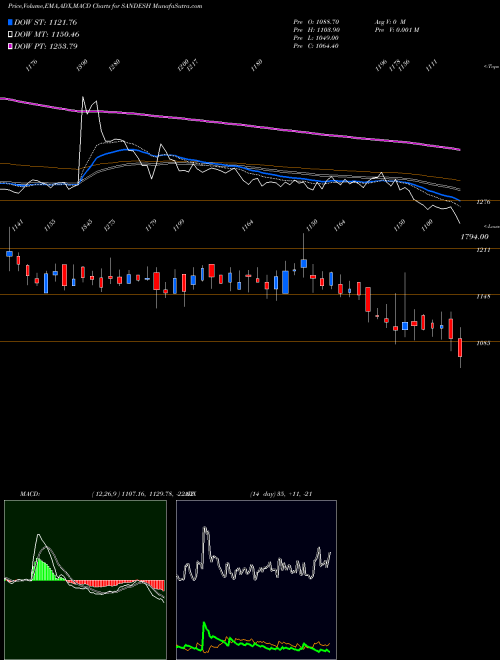Click the 1083 price level label
Image resolution: width=500 pixels, height=660 pixels.
point(484,343)
